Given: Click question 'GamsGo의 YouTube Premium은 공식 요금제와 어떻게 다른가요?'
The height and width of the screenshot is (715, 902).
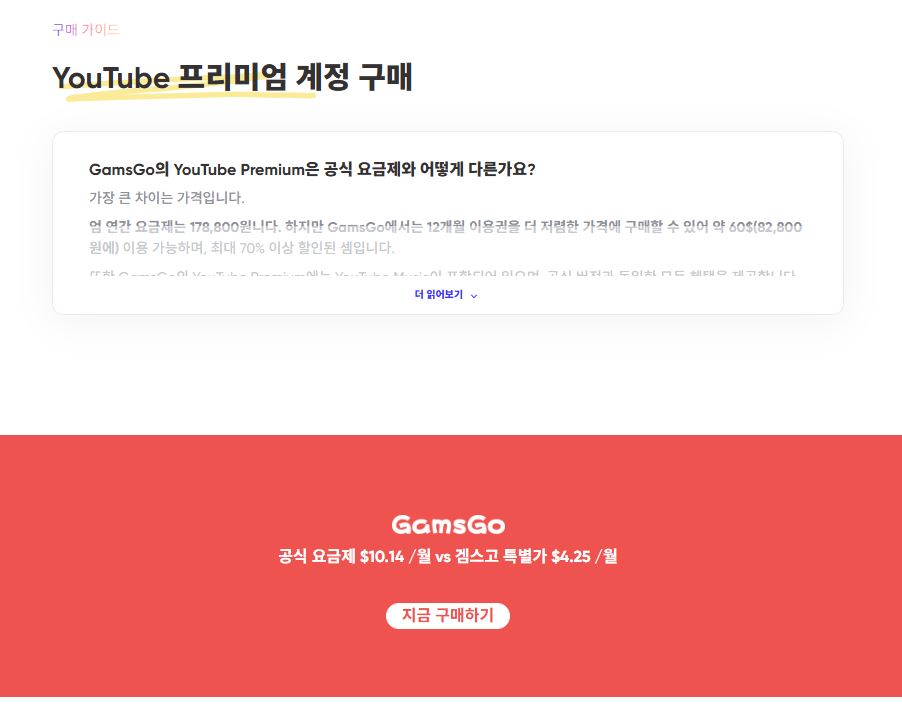Looking at the screenshot, I should pyautogui.click(x=312, y=170).
